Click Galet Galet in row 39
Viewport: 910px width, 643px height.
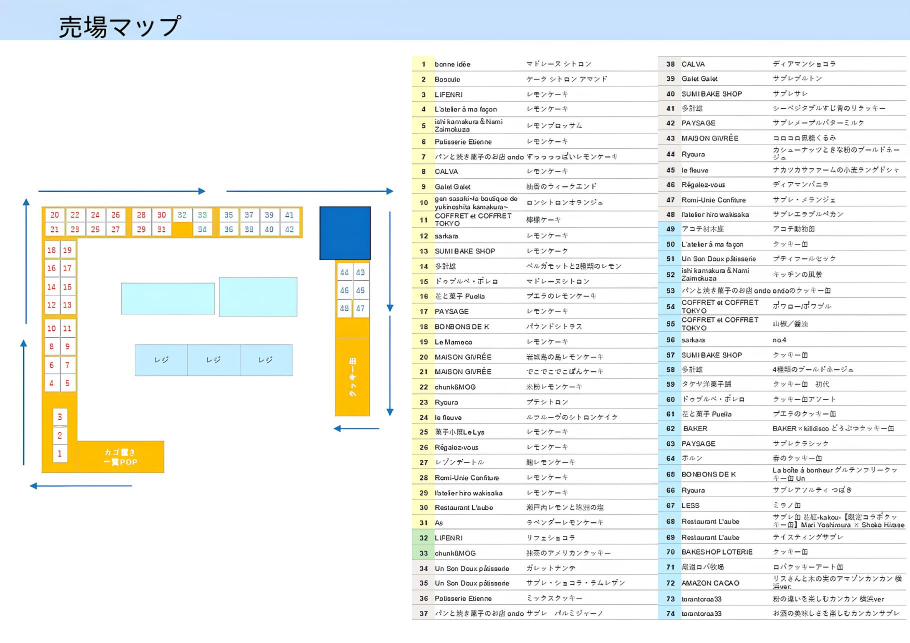699,79
